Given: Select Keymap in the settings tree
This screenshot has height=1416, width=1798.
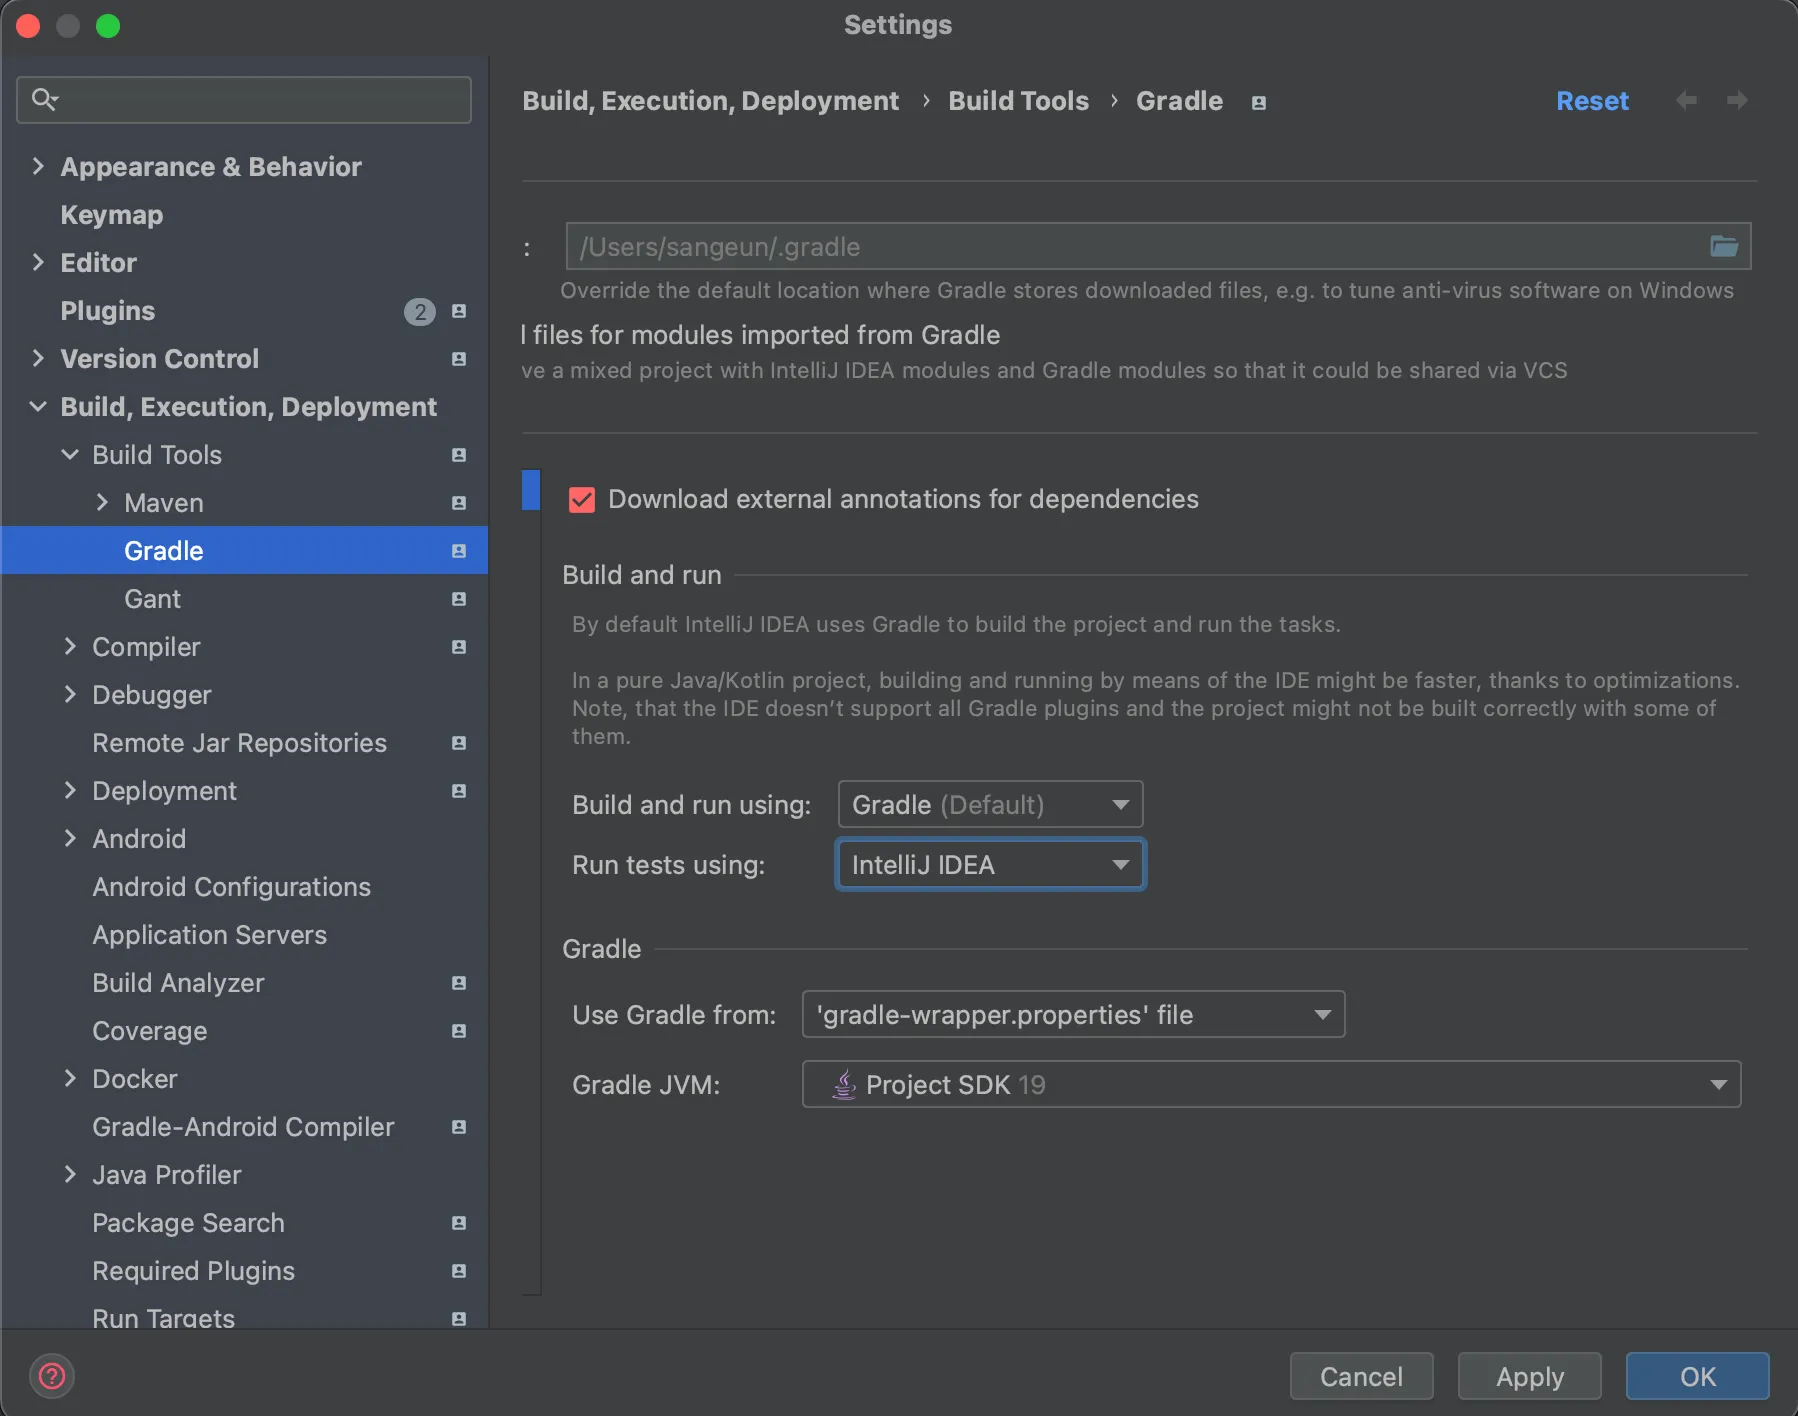Looking at the screenshot, I should pyautogui.click(x=112, y=215).
